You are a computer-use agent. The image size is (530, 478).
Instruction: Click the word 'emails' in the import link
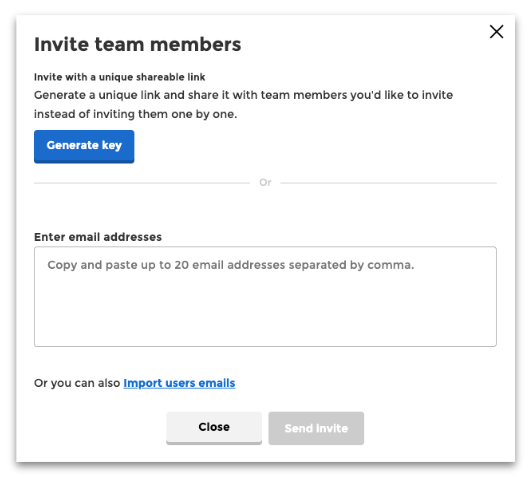click(217, 383)
